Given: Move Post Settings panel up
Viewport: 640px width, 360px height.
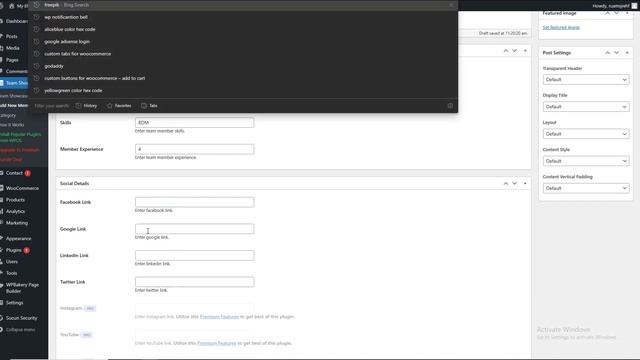Looking at the screenshot, I should click(607, 53).
